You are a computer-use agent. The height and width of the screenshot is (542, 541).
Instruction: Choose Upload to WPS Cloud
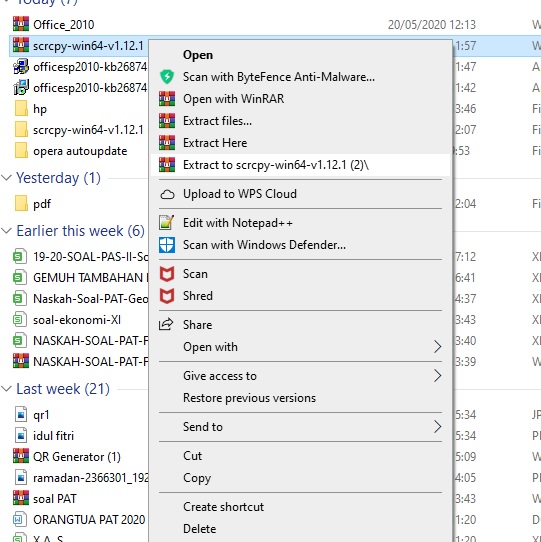point(300,194)
